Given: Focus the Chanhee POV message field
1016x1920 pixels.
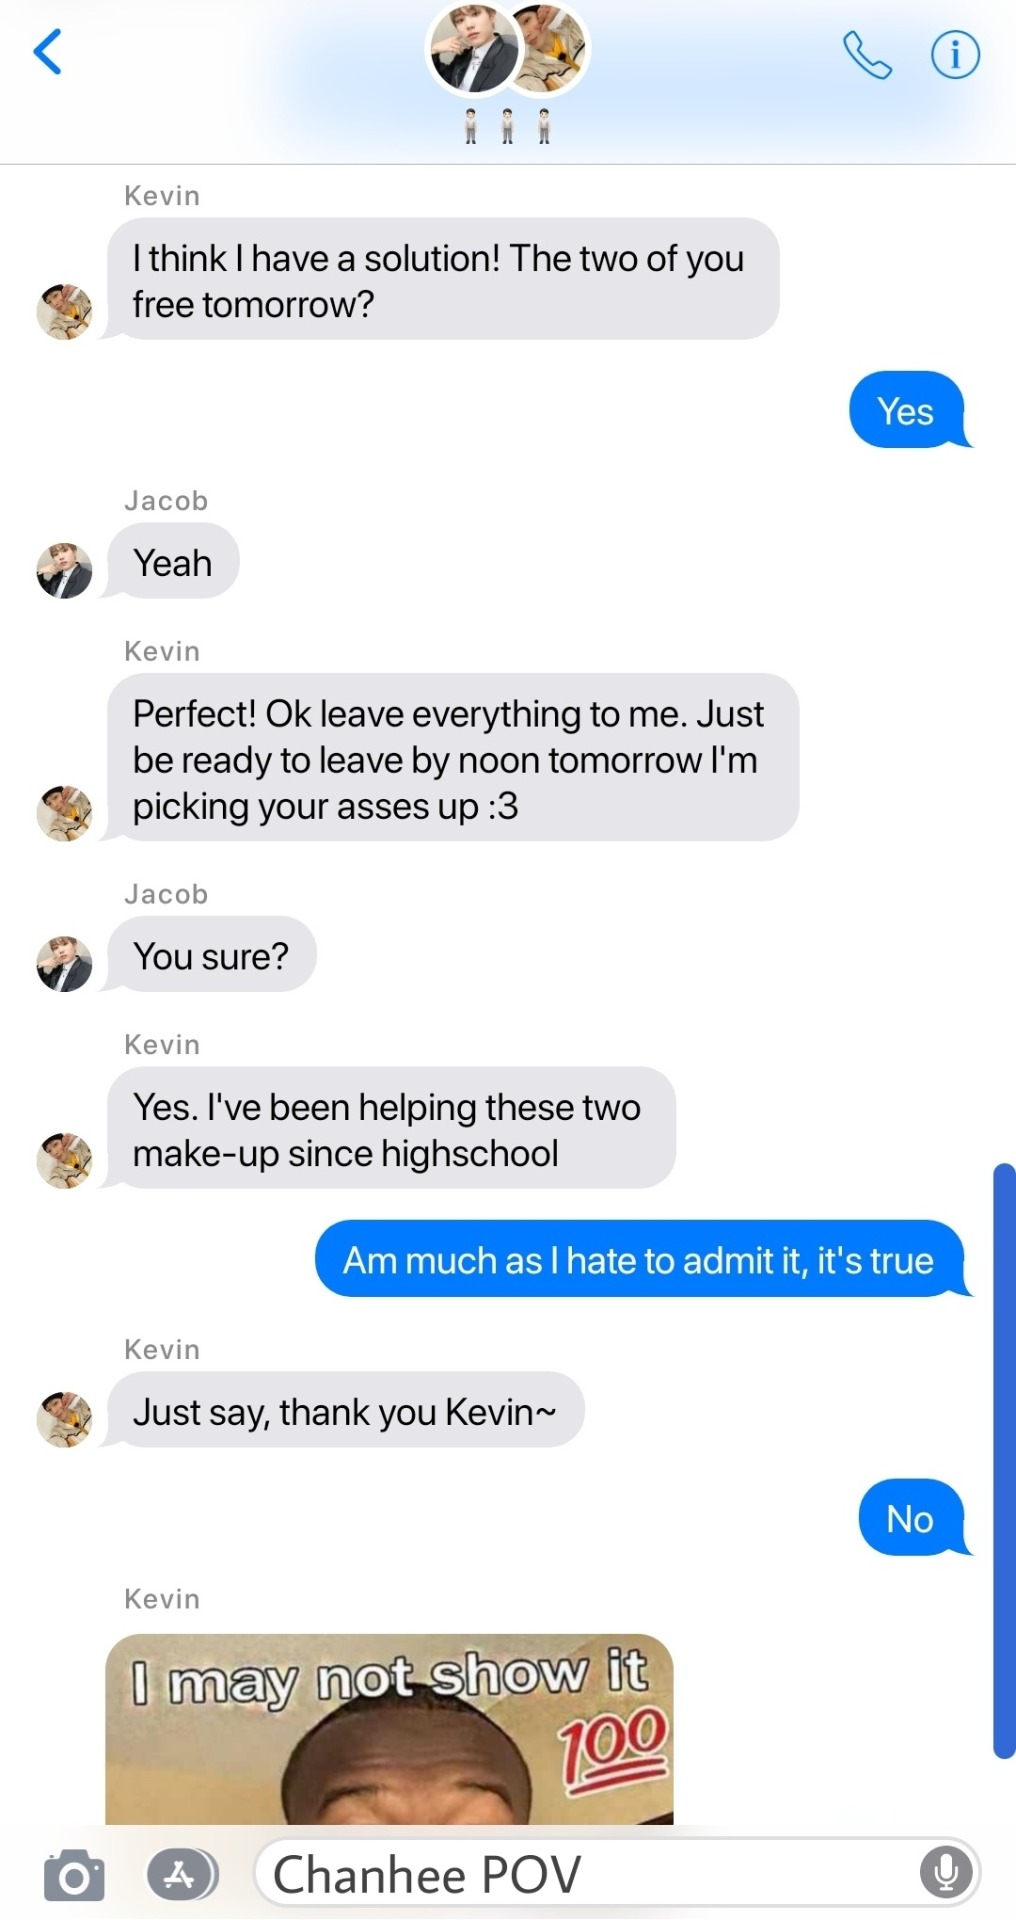Looking at the screenshot, I should [617, 1873].
